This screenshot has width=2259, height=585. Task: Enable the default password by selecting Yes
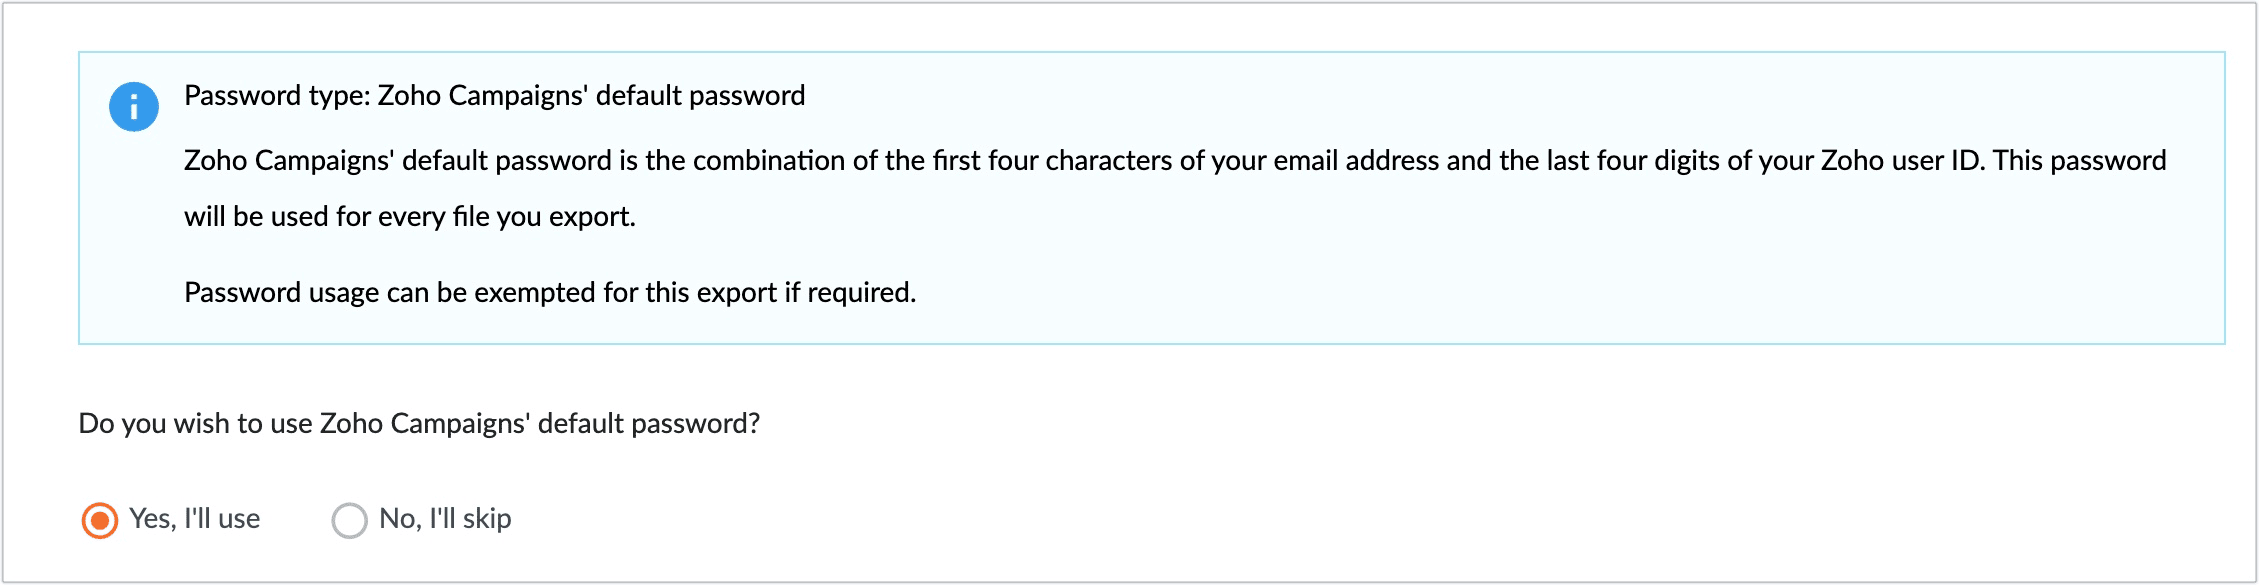coord(99,519)
